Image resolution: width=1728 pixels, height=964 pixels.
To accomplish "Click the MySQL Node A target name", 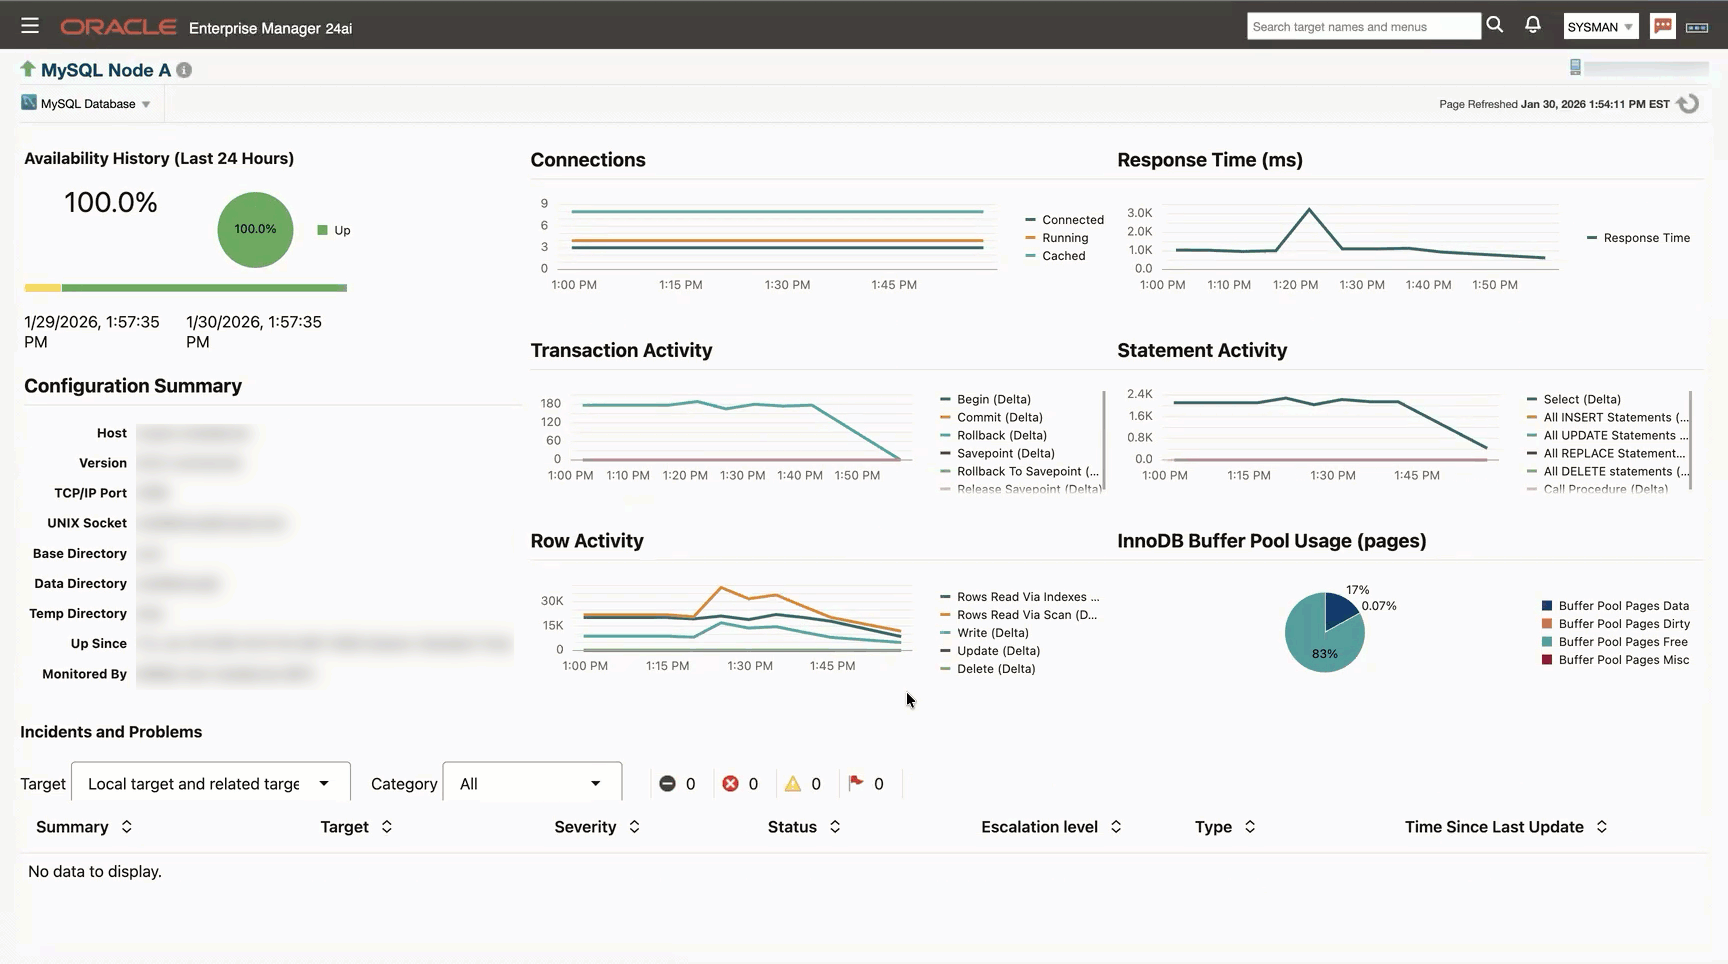I will pos(105,70).
